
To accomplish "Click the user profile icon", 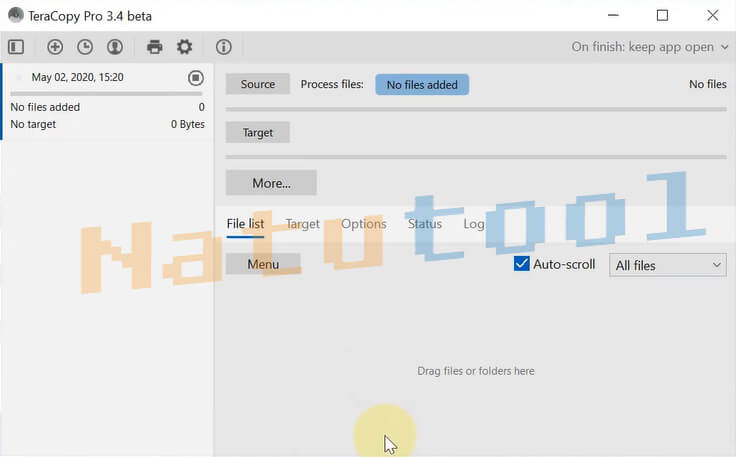I will pyautogui.click(x=115, y=47).
